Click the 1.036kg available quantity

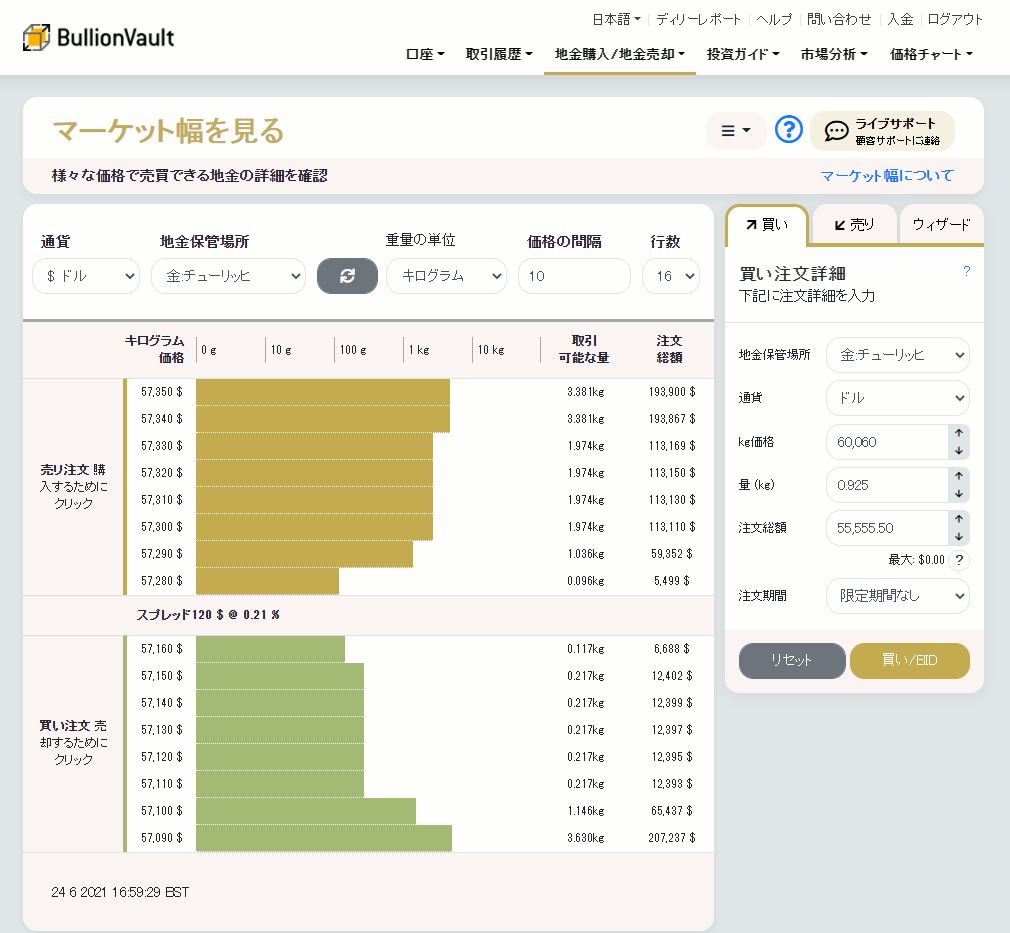[x=586, y=554]
